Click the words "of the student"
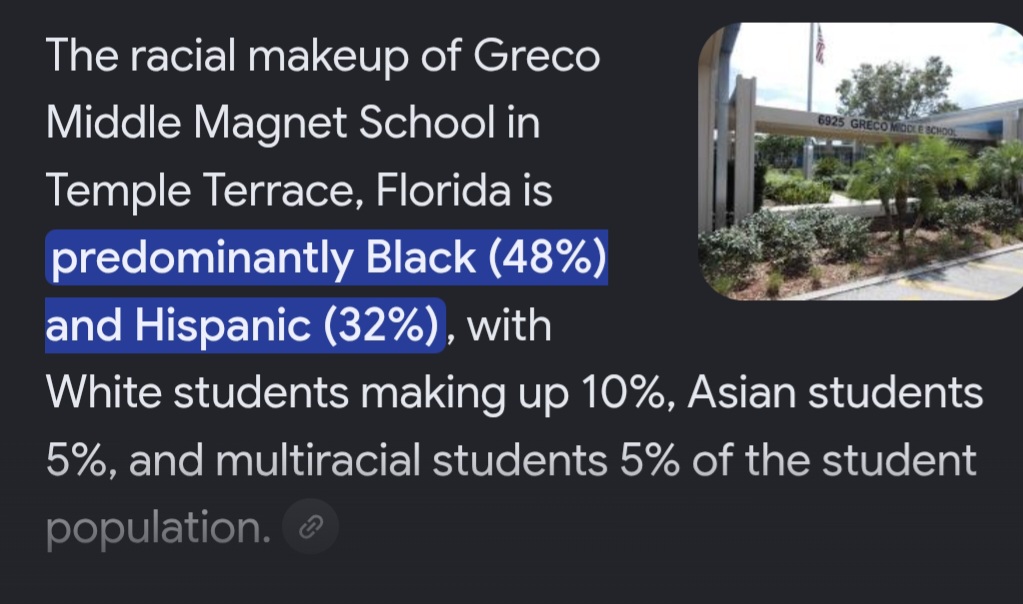This screenshot has width=1023, height=604. (834, 460)
